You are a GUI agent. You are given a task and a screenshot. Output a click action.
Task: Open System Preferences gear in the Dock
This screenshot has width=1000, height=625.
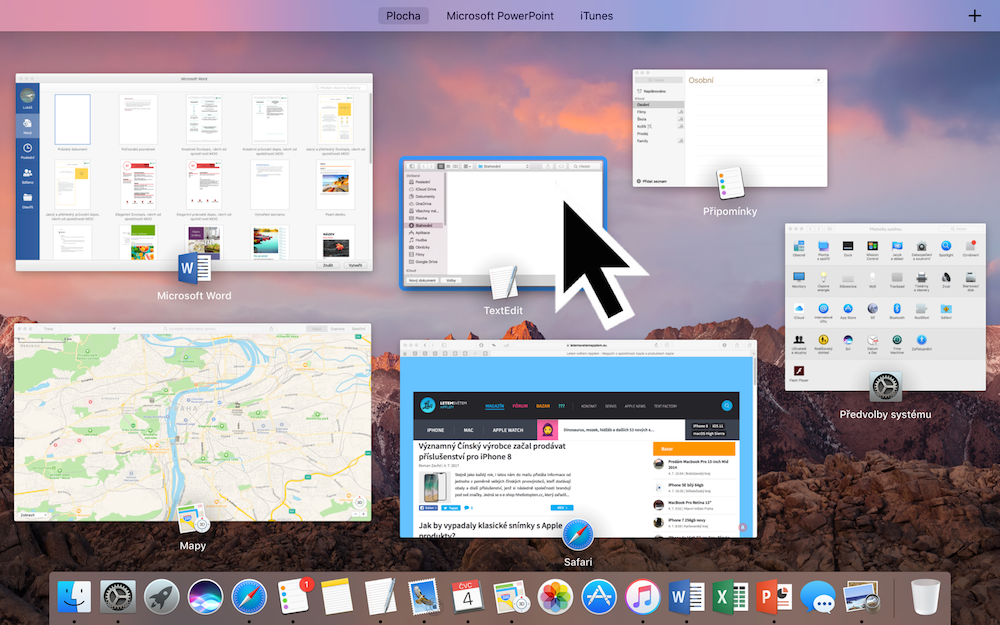coord(118,597)
